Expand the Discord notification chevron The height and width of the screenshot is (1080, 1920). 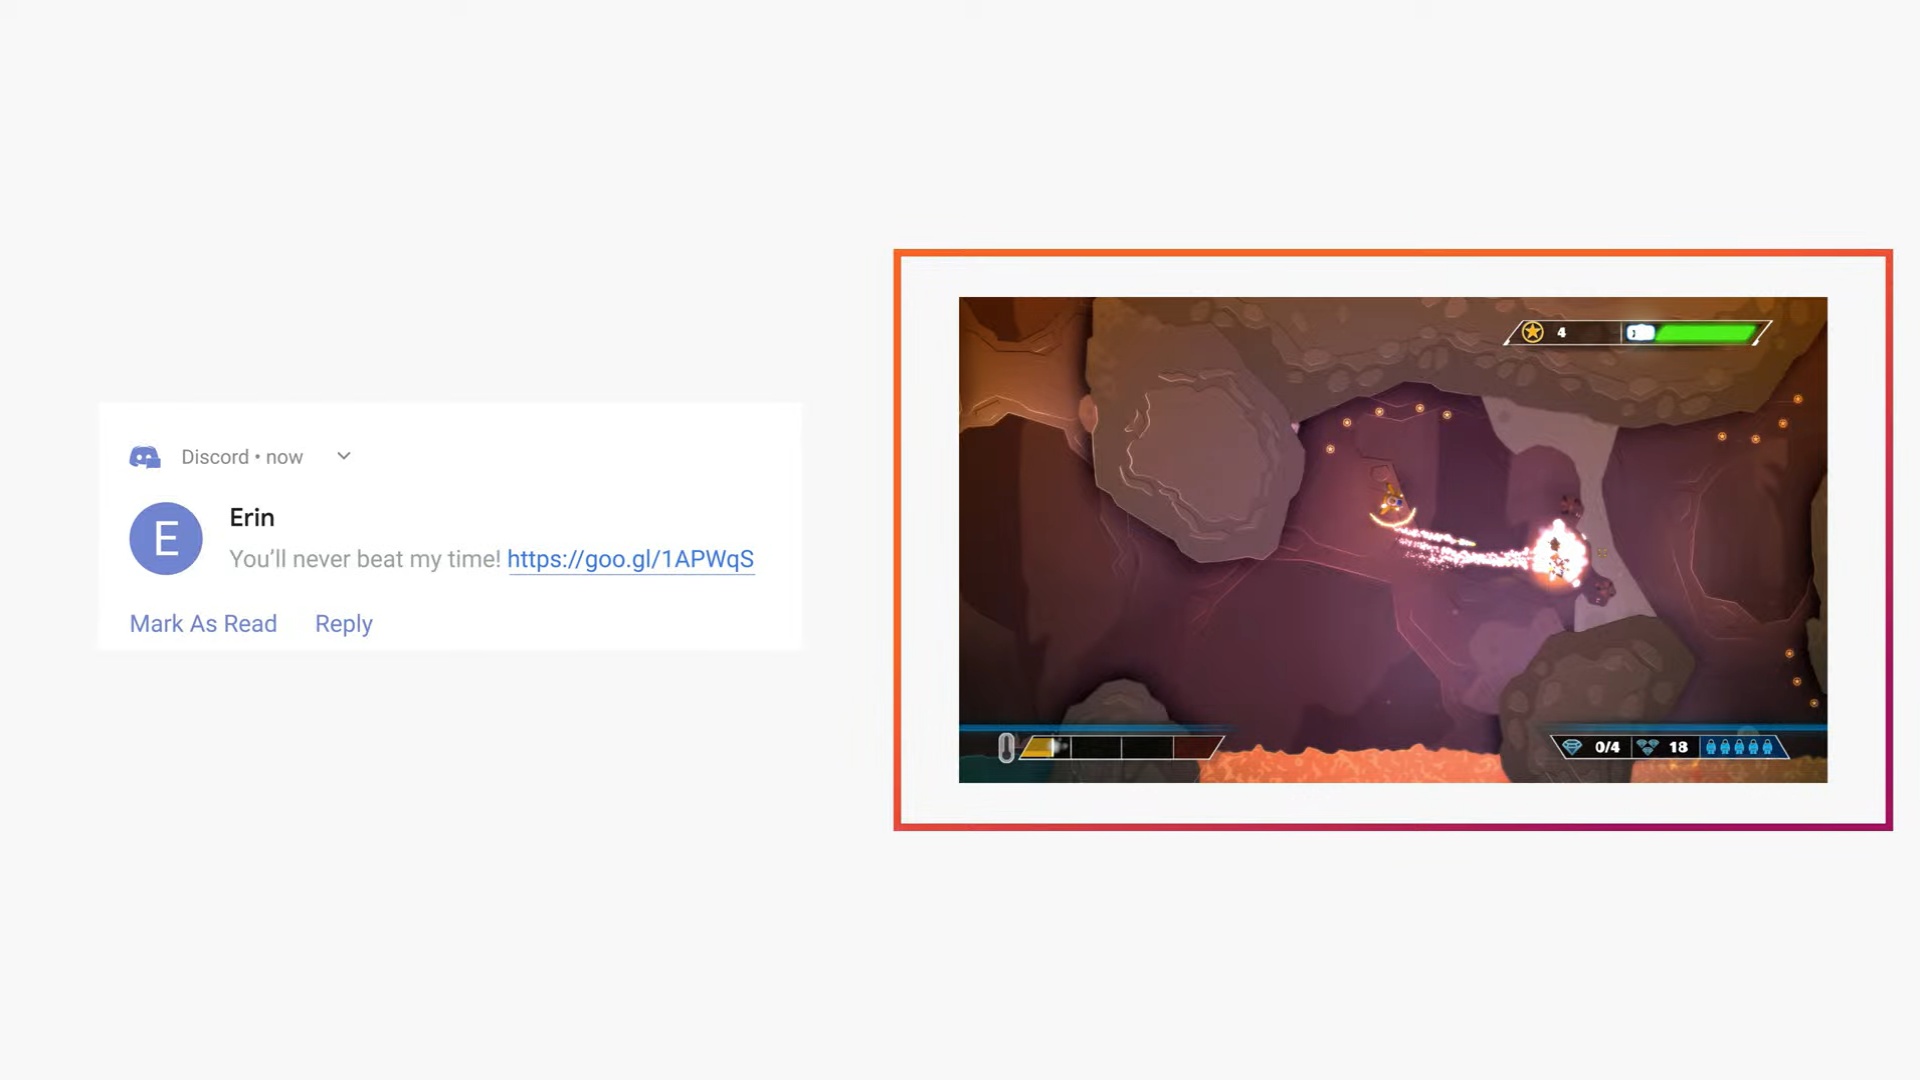344,456
